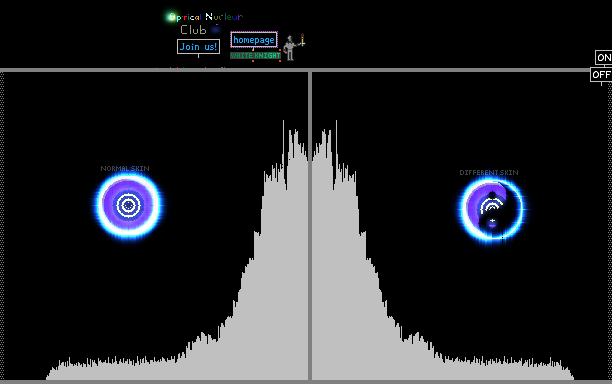Click the NORMAL SKIN label
This screenshot has height=384, width=612.
click(x=125, y=169)
